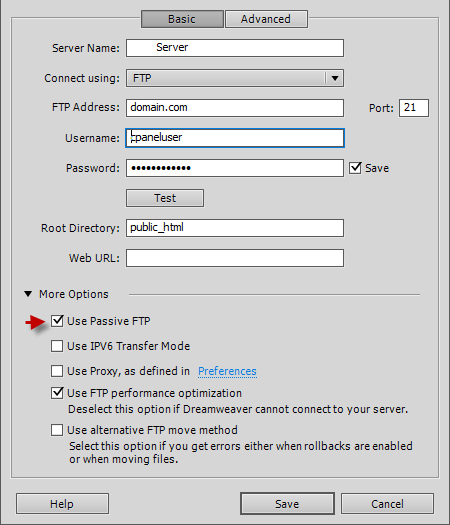This screenshot has height=525, width=450.
Task: Uncheck the Save password checkbox
Action: [355, 168]
